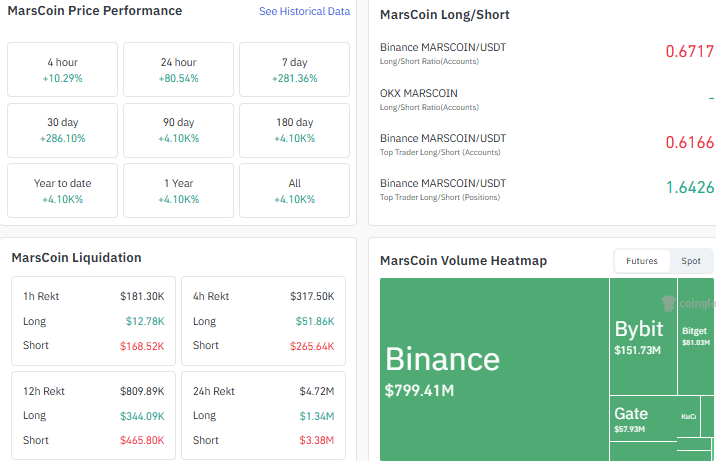Click the OKX MARSCOIN row label
Image resolution: width=716 pixels, height=461 pixels.
tap(419, 93)
